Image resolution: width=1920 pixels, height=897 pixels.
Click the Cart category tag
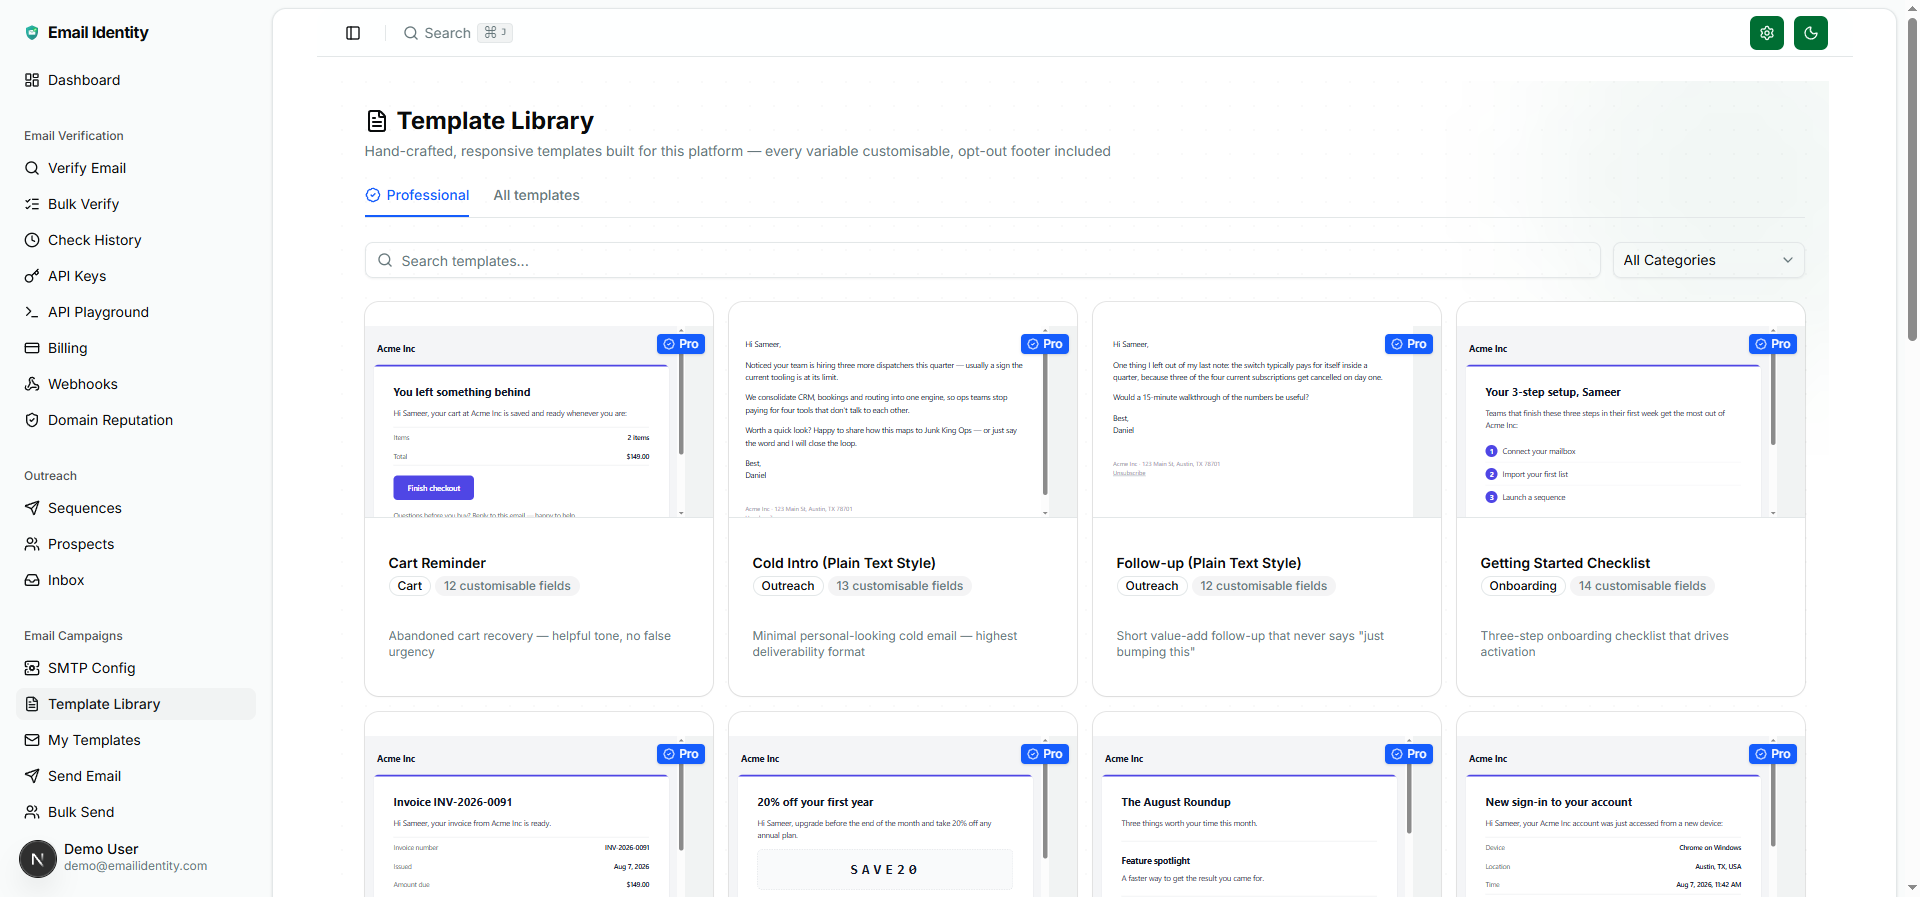pyautogui.click(x=410, y=586)
